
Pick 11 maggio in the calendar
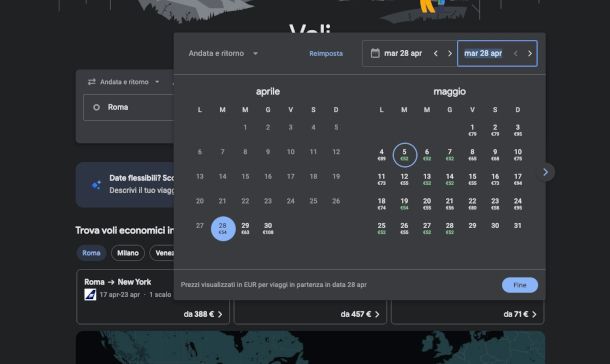[x=382, y=179]
